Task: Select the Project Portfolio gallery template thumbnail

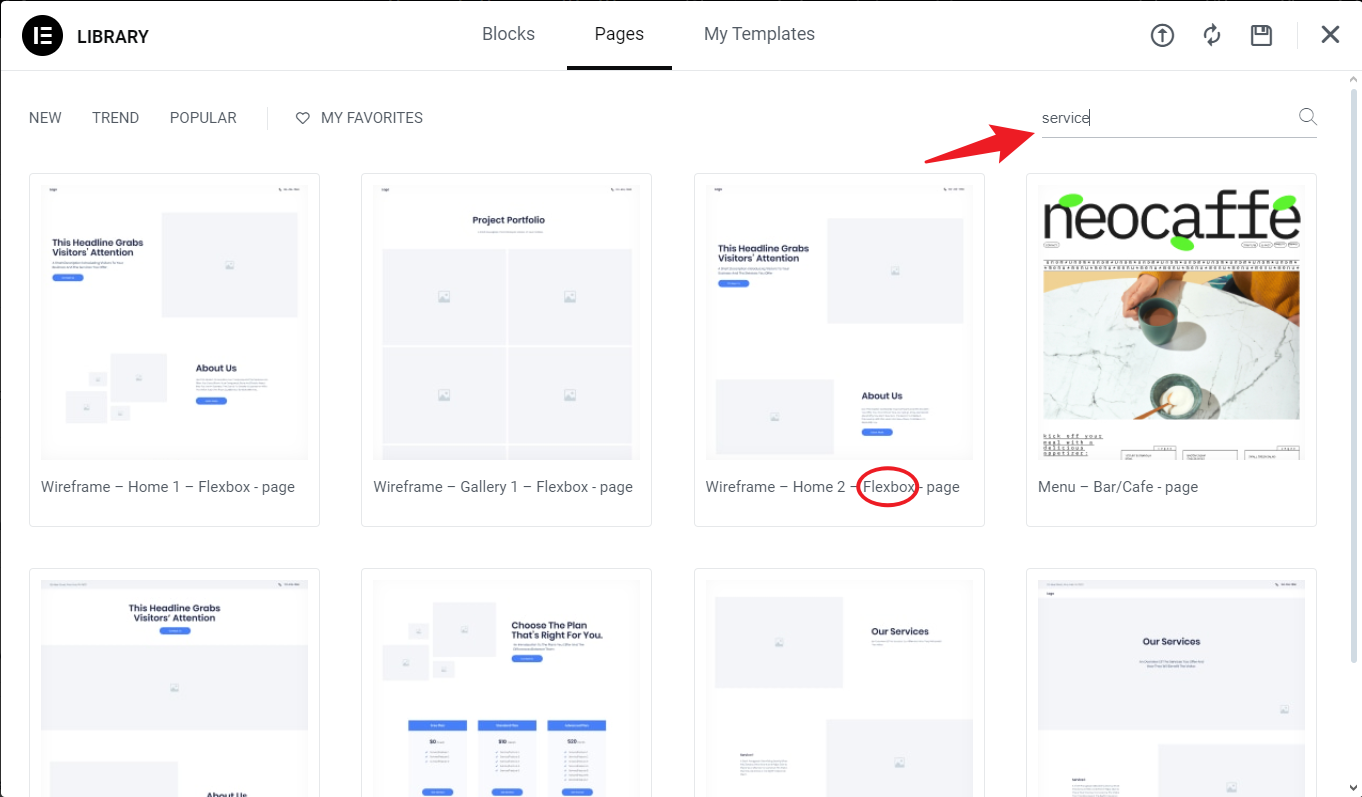Action: [x=506, y=322]
